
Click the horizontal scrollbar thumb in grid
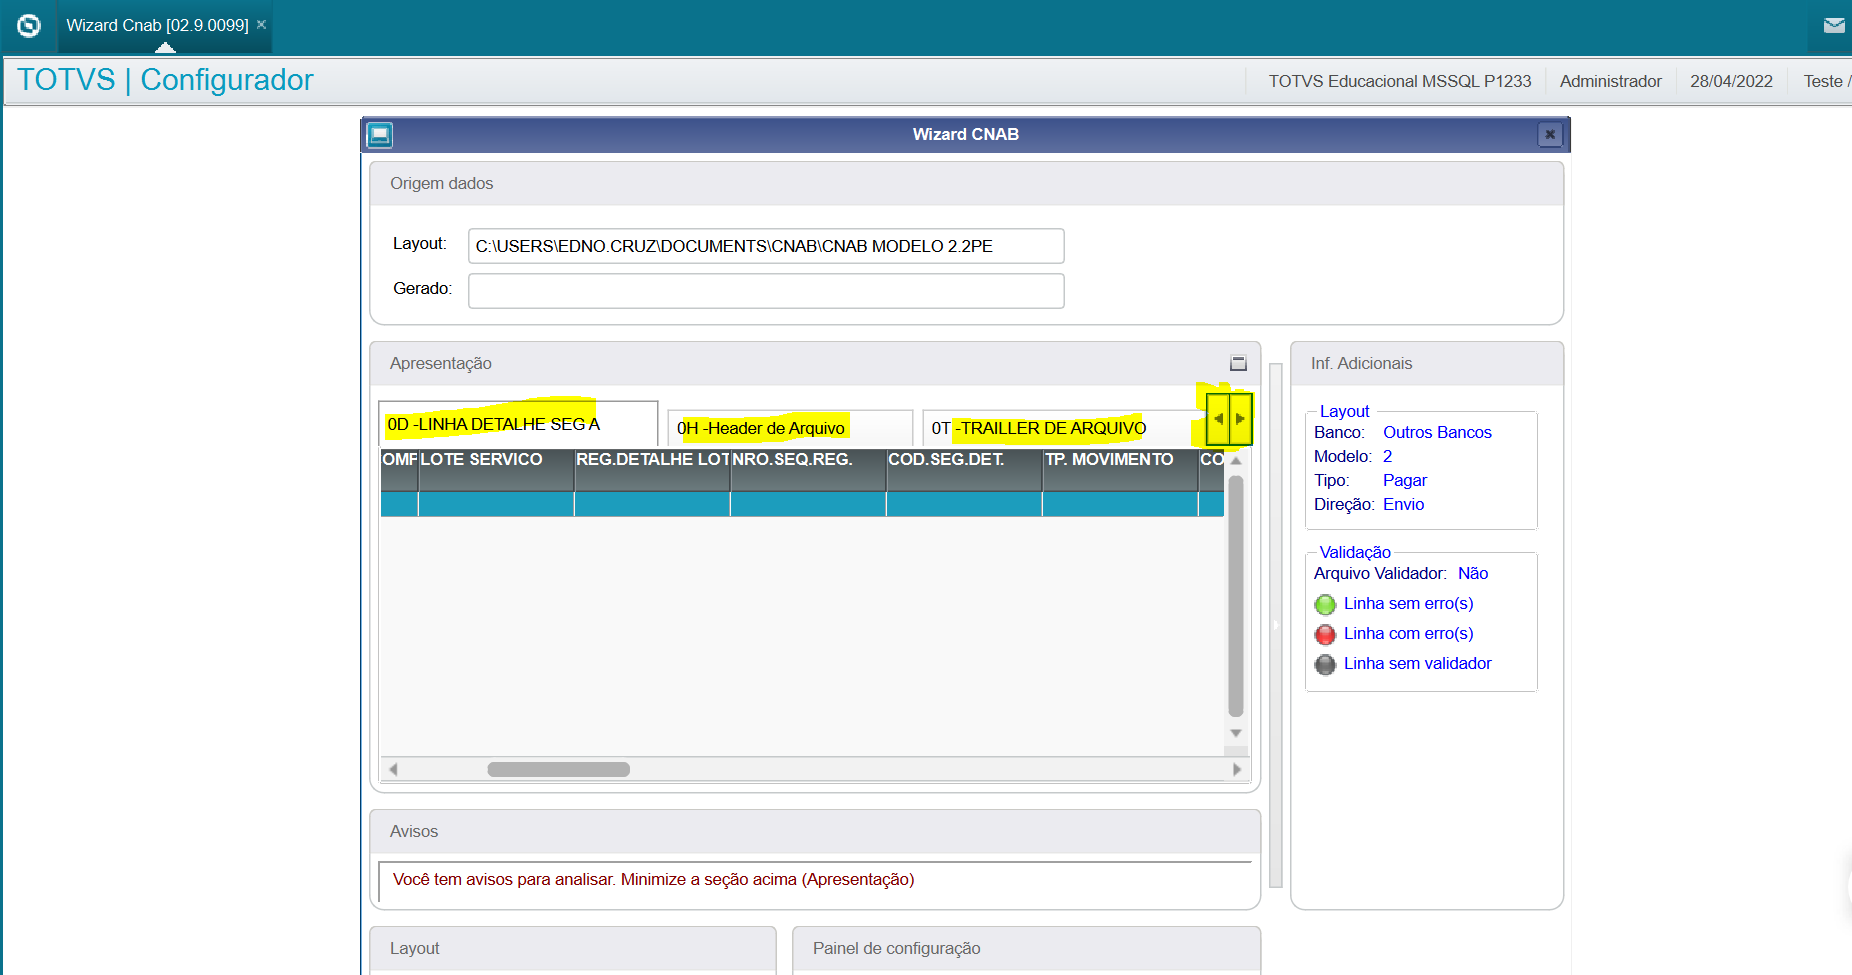(x=558, y=769)
